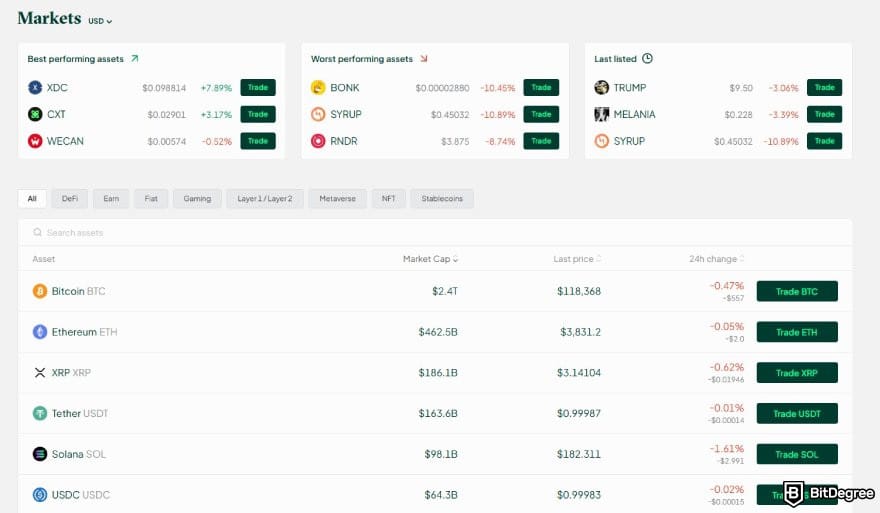Image resolution: width=880 pixels, height=513 pixels.
Task: Sort by Last price column
Action: pyautogui.click(x=577, y=259)
